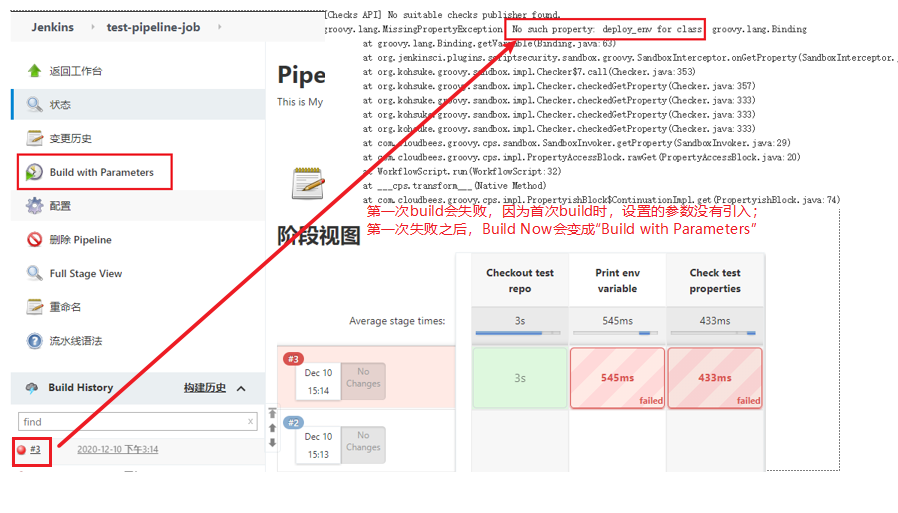
Task: Click the up arrow in the build history pager
Action: (273, 428)
